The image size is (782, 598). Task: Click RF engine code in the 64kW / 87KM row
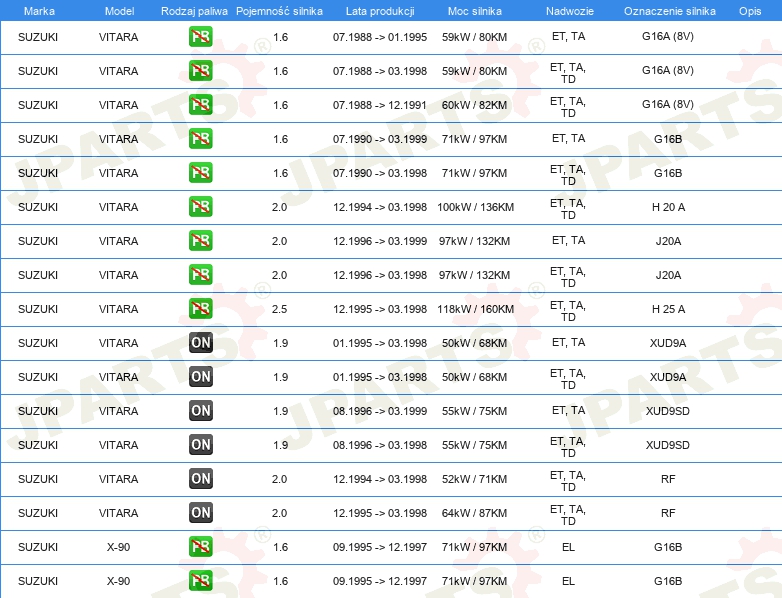pos(668,513)
